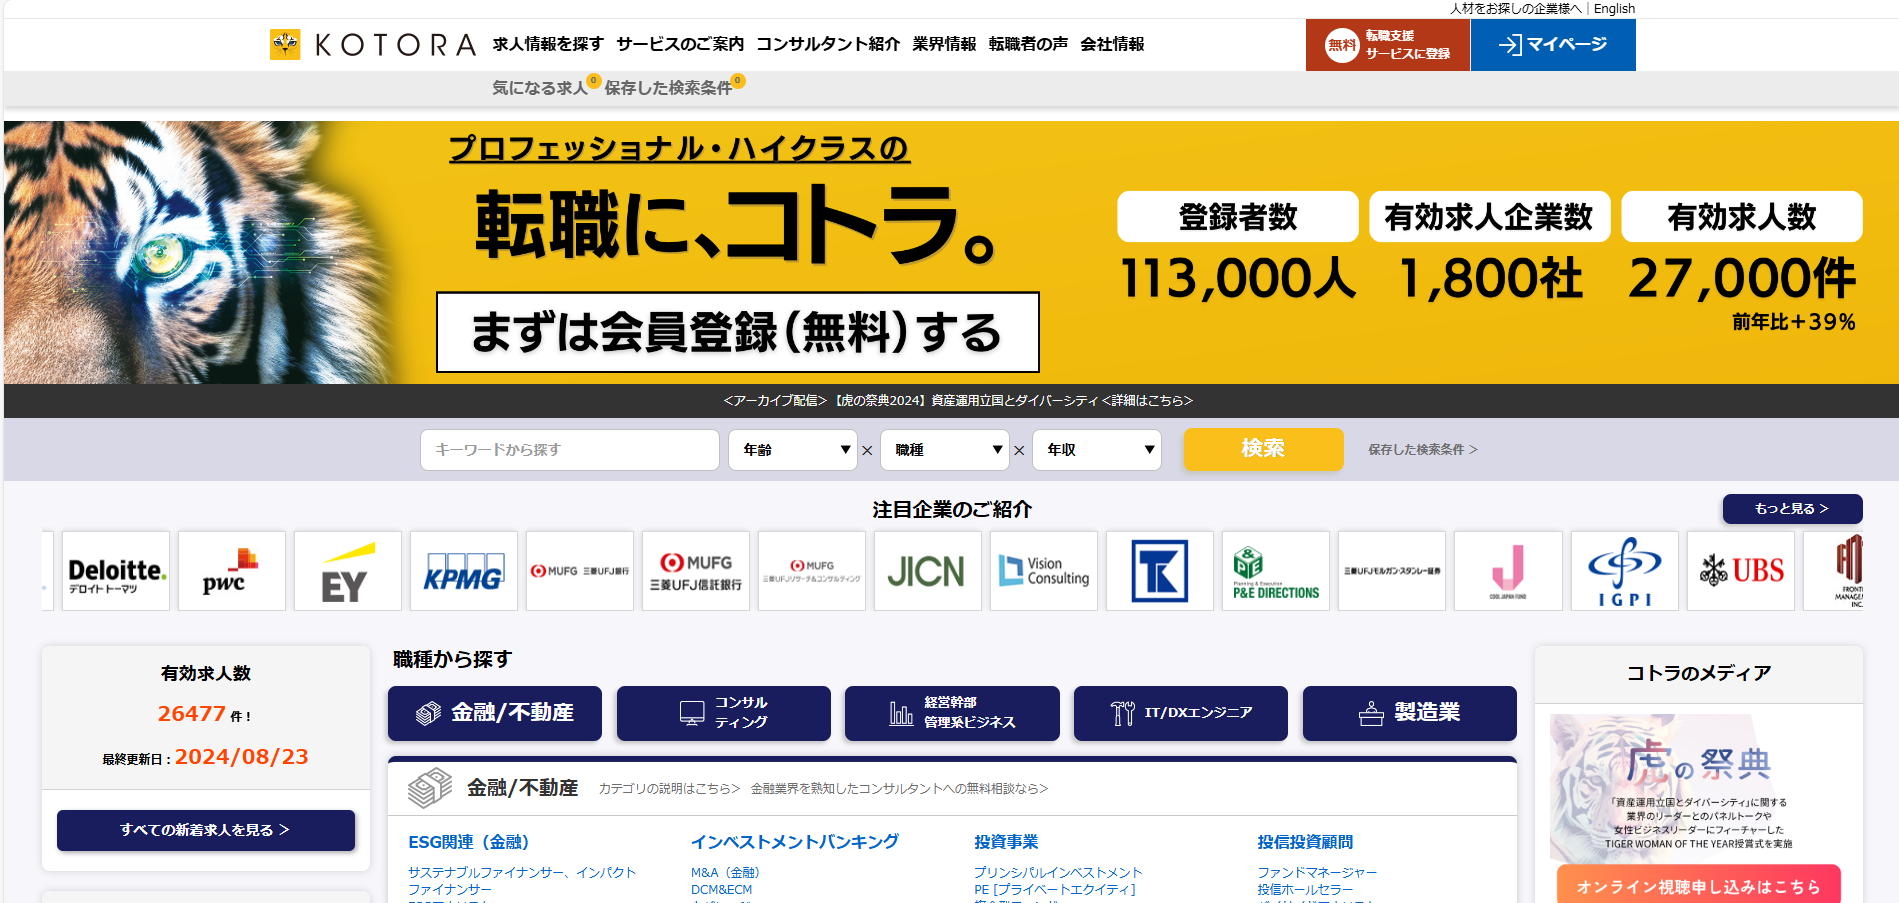Click the English language link
This screenshot has width=1899, height=903.
coord(1614,9)
